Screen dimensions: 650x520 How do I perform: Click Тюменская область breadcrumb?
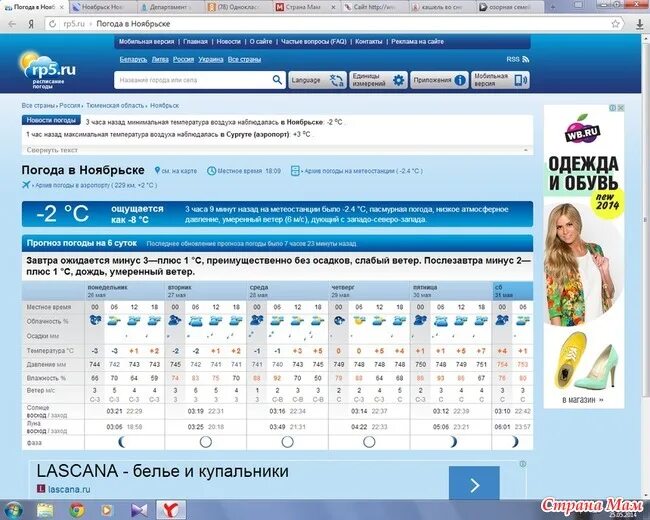[115, 106]
